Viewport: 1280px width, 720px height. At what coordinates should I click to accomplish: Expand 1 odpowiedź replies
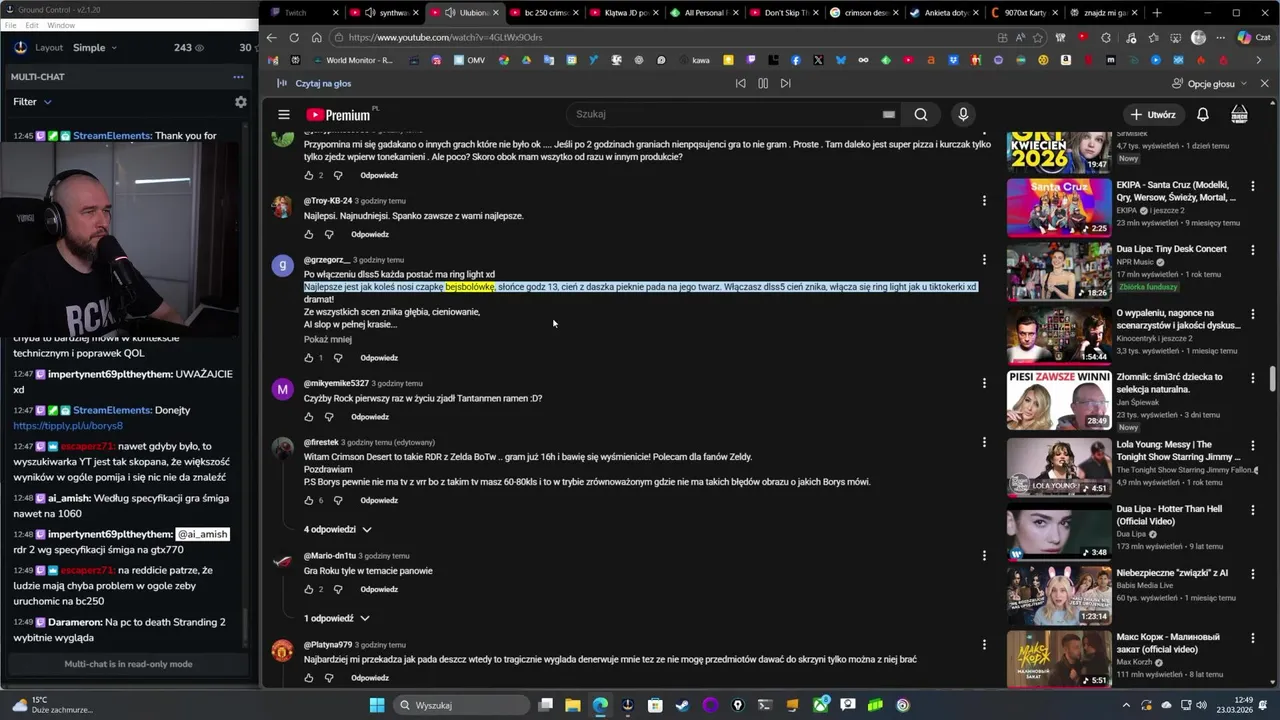point(337,618)
